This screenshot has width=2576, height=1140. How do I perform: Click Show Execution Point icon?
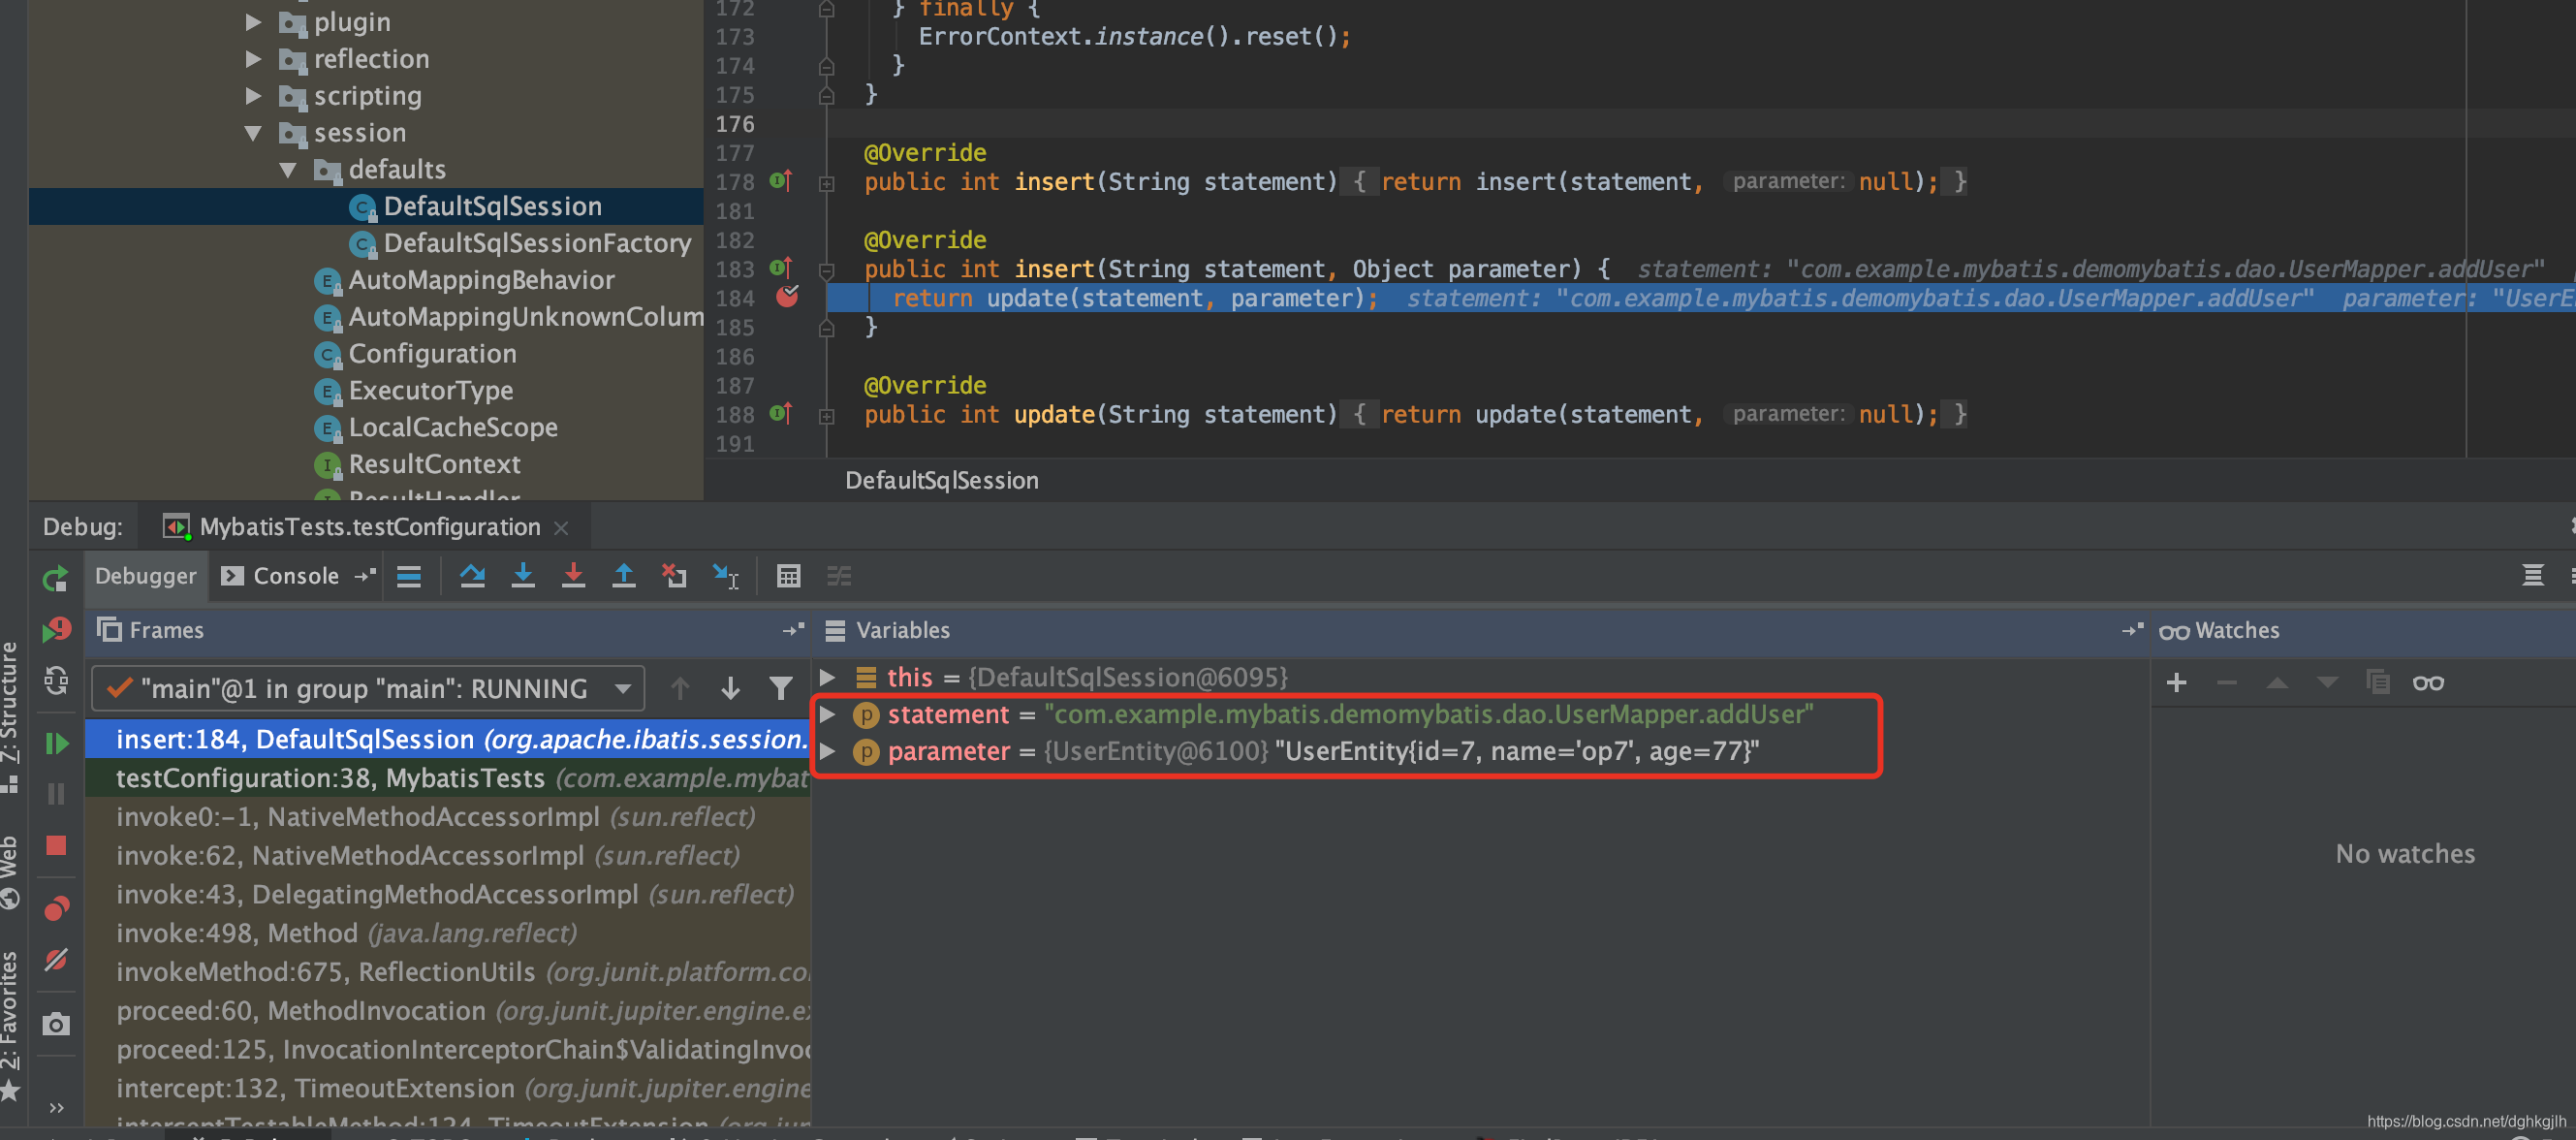[409, 576]
